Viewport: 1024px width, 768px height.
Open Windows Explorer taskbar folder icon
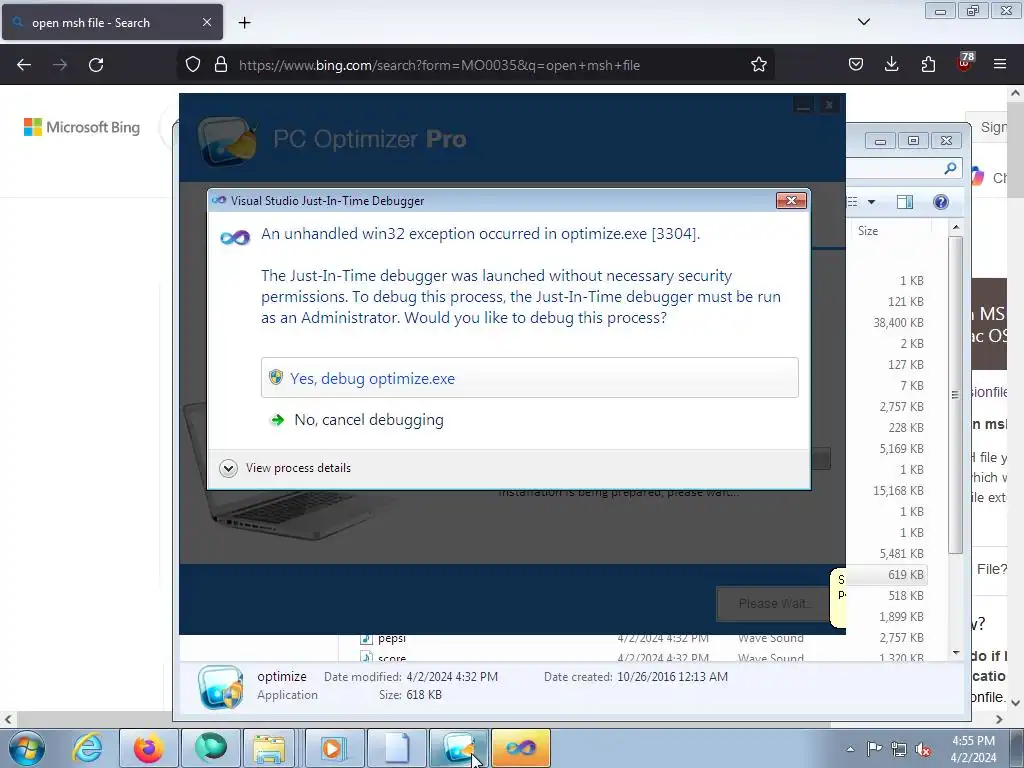269,748
